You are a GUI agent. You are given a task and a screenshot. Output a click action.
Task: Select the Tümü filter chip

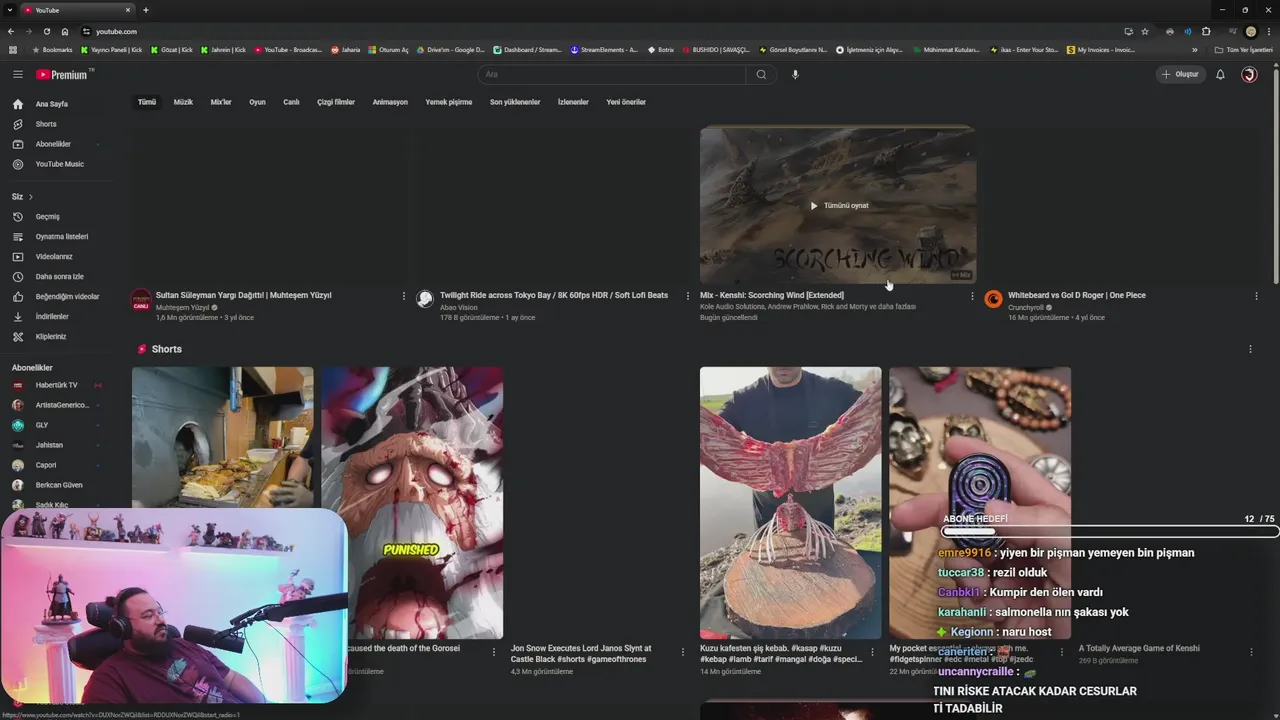click(147, 102)
